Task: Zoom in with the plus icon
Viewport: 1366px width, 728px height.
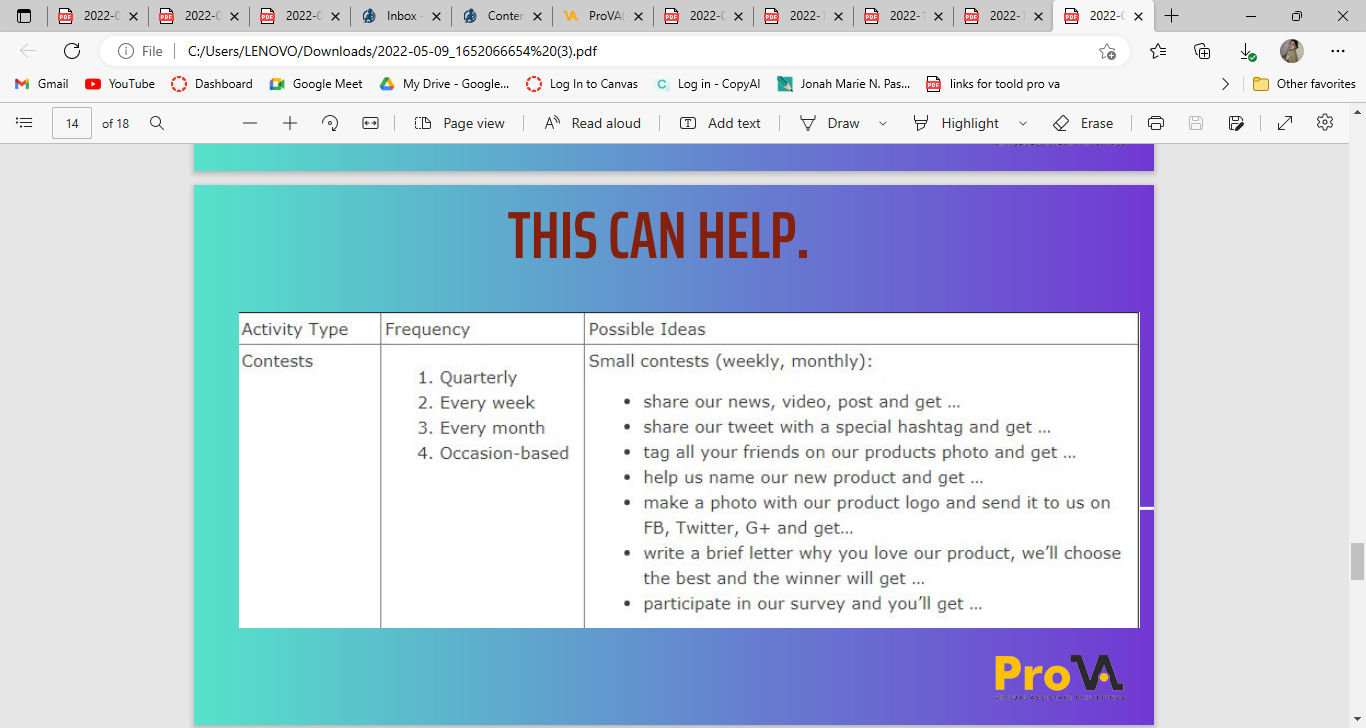Action: [x=290, y=123]
